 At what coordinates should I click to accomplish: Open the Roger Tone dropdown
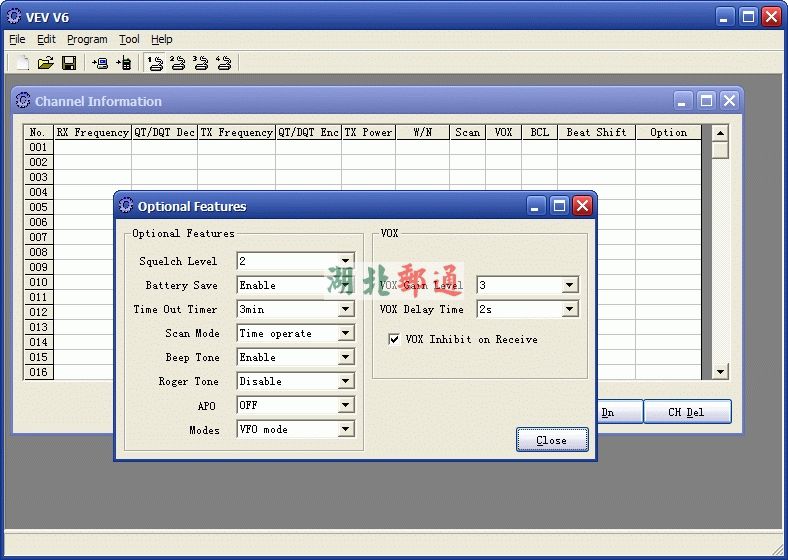tap(345, 381)
